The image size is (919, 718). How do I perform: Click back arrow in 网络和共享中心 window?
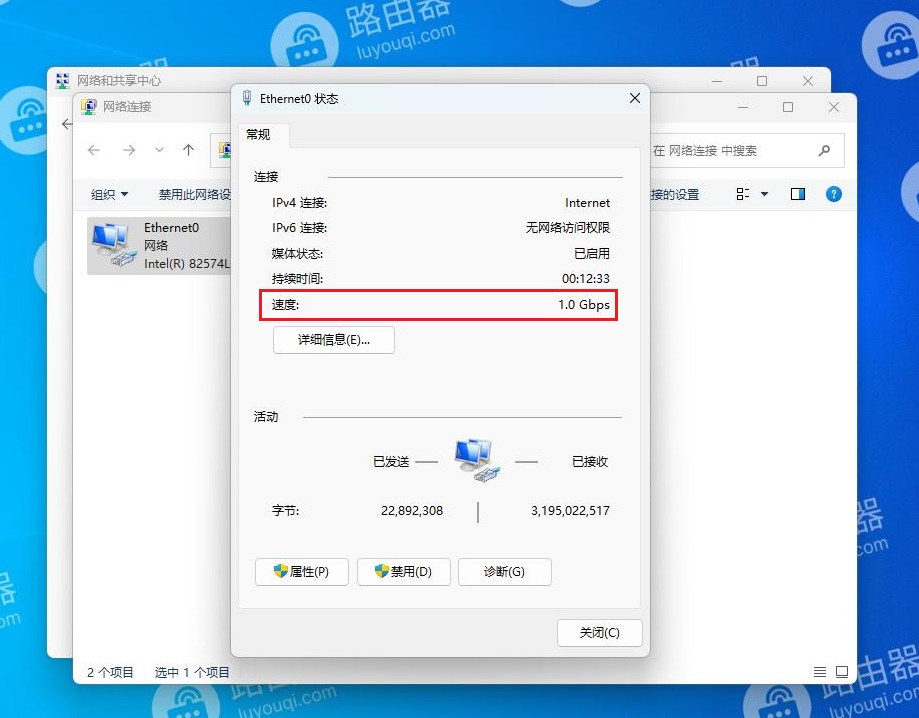(x=67, y=124)
